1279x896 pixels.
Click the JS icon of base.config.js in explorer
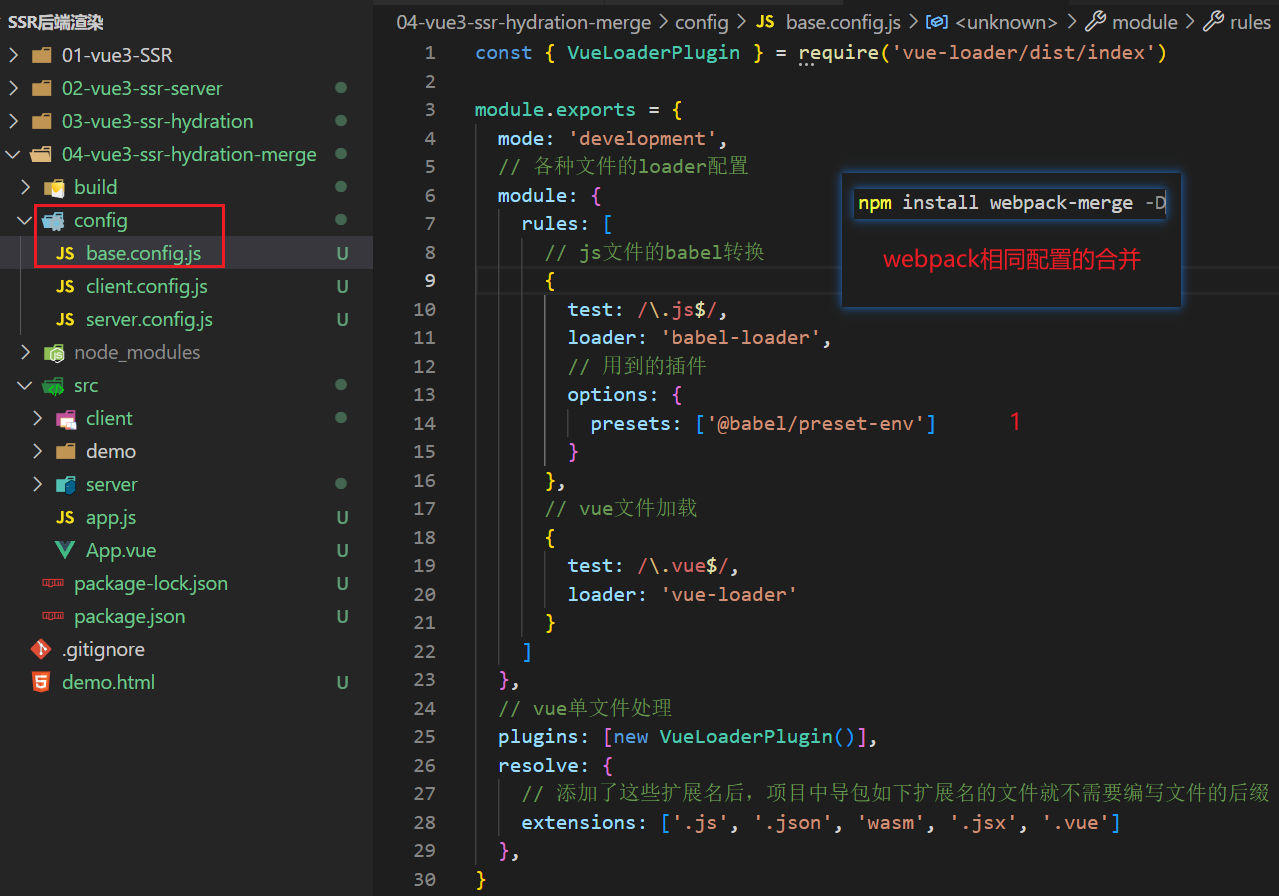click(x=65, y=253)
